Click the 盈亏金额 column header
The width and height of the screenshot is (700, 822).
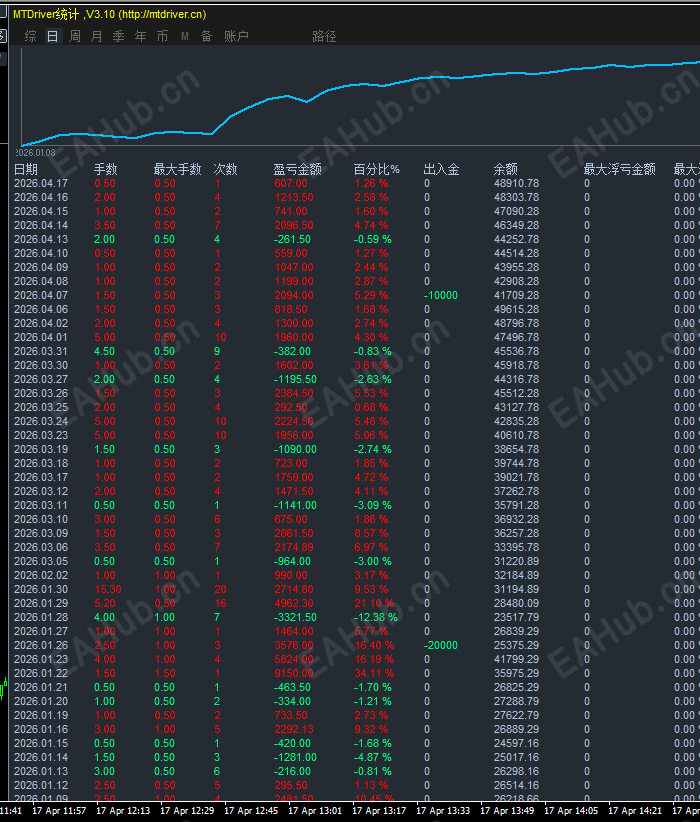click(297, 169)
